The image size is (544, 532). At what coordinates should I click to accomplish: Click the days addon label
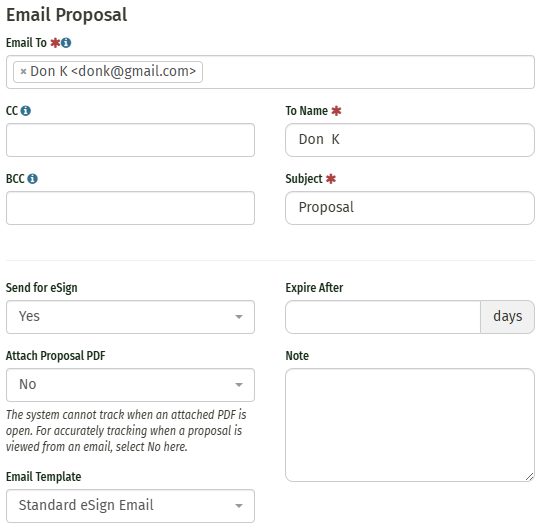point(508,317)
